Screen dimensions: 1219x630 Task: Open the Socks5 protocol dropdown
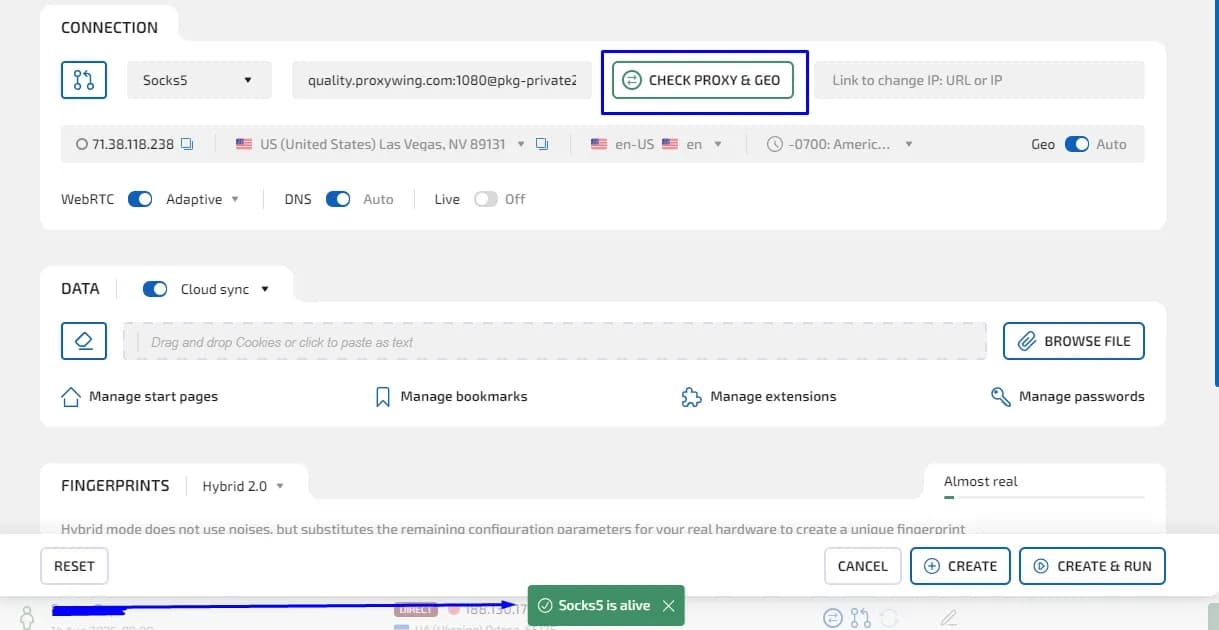pos(198,80)
